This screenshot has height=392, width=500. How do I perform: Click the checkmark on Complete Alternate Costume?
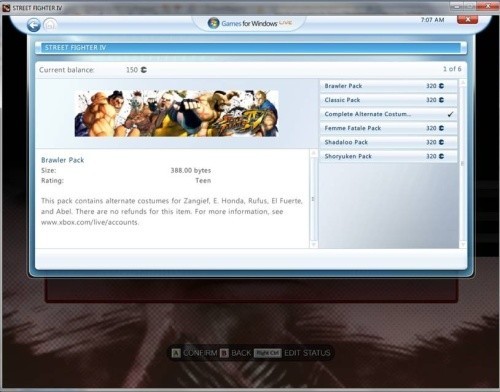coord(450,114)
